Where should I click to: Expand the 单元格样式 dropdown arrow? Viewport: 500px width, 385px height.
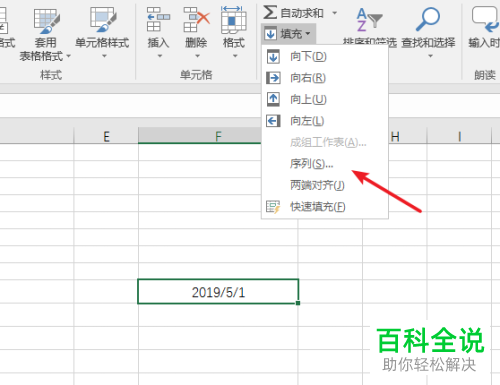coord(104,56)
